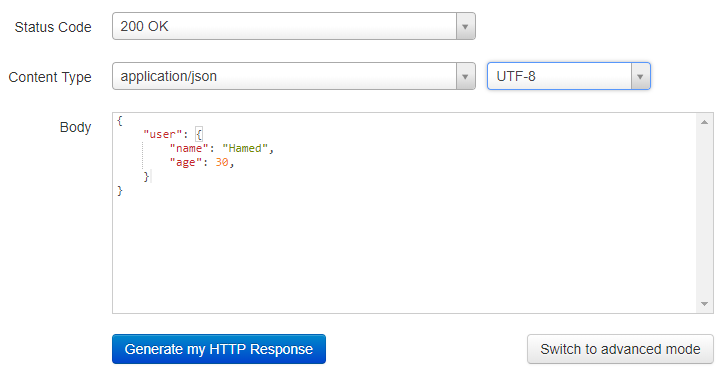Click the "Hamed" string value
728x377 pixels.
click(x=245, y=149)
